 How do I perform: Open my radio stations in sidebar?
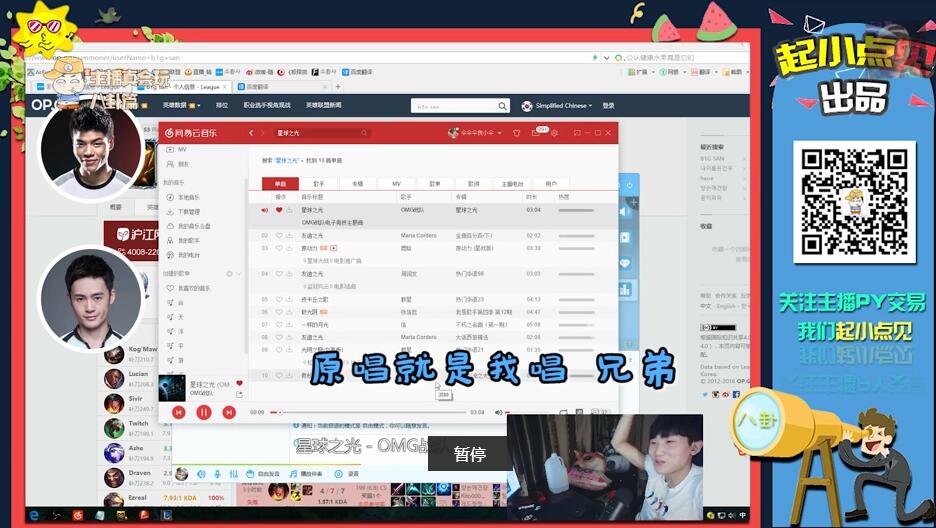(x=183, y=255)
